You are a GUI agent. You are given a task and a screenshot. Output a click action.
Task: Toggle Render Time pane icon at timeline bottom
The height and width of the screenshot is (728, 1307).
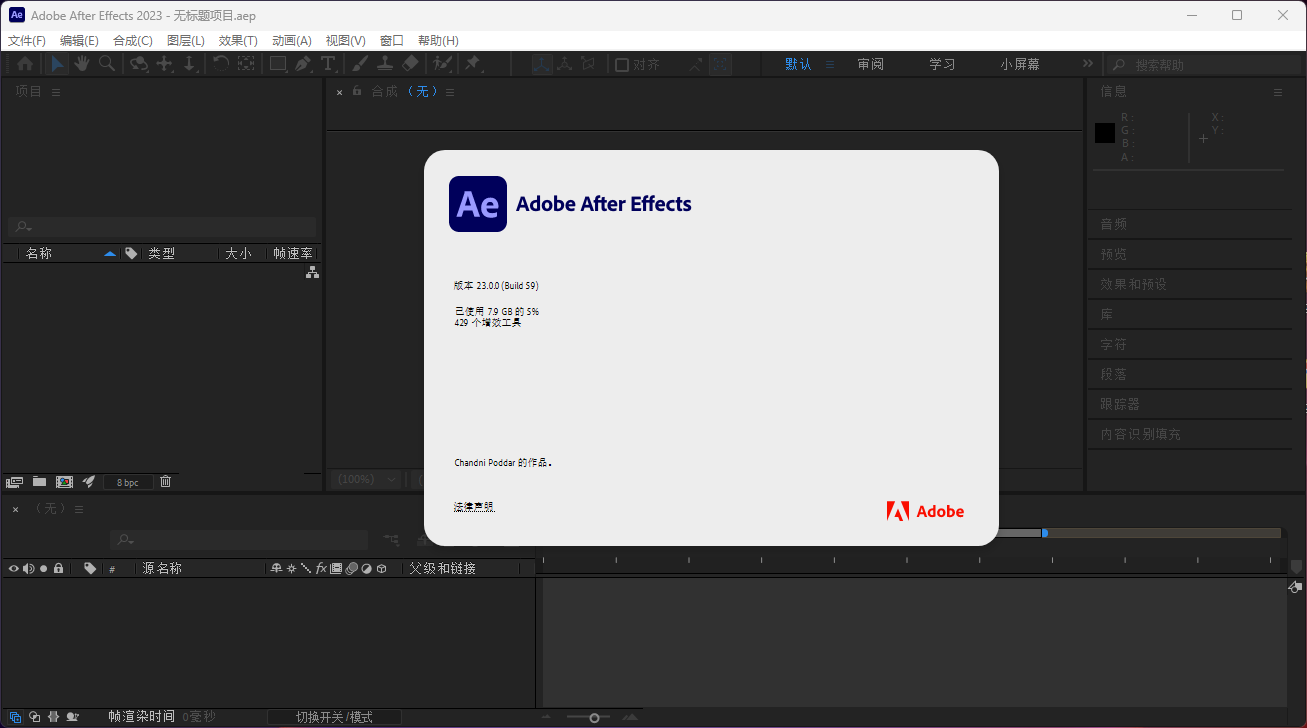coord(72,717)
